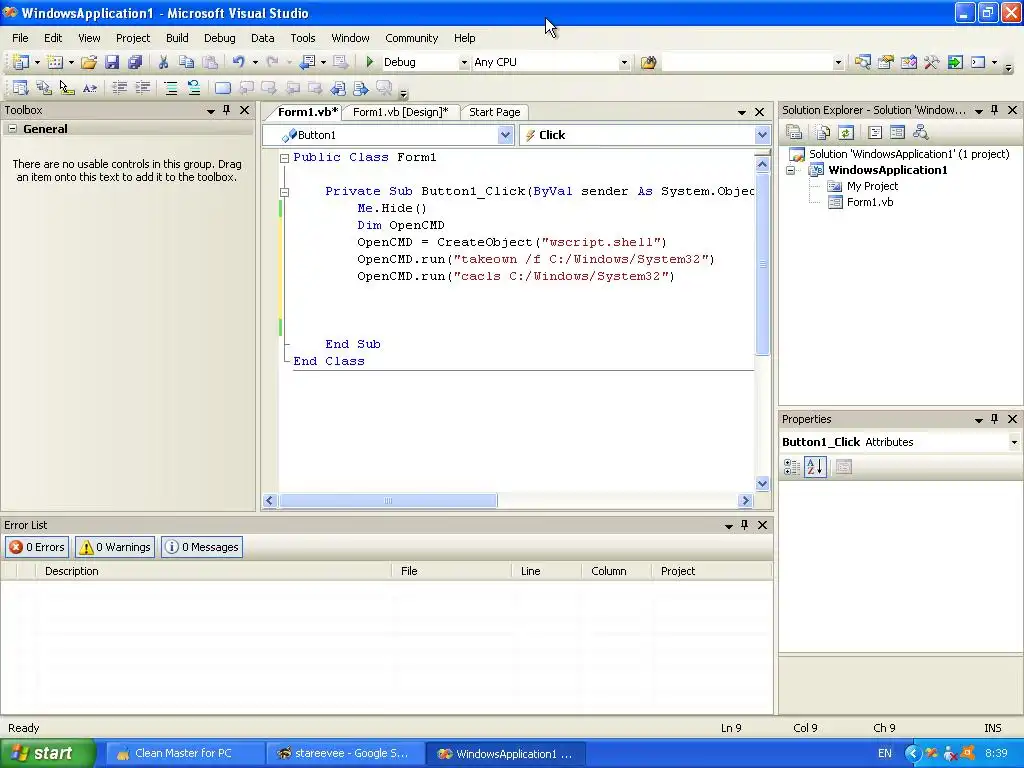Click the Display Object Member List icon
Image resolution: width=1024 pixels, height=768 pixels.
click(20, 88)
